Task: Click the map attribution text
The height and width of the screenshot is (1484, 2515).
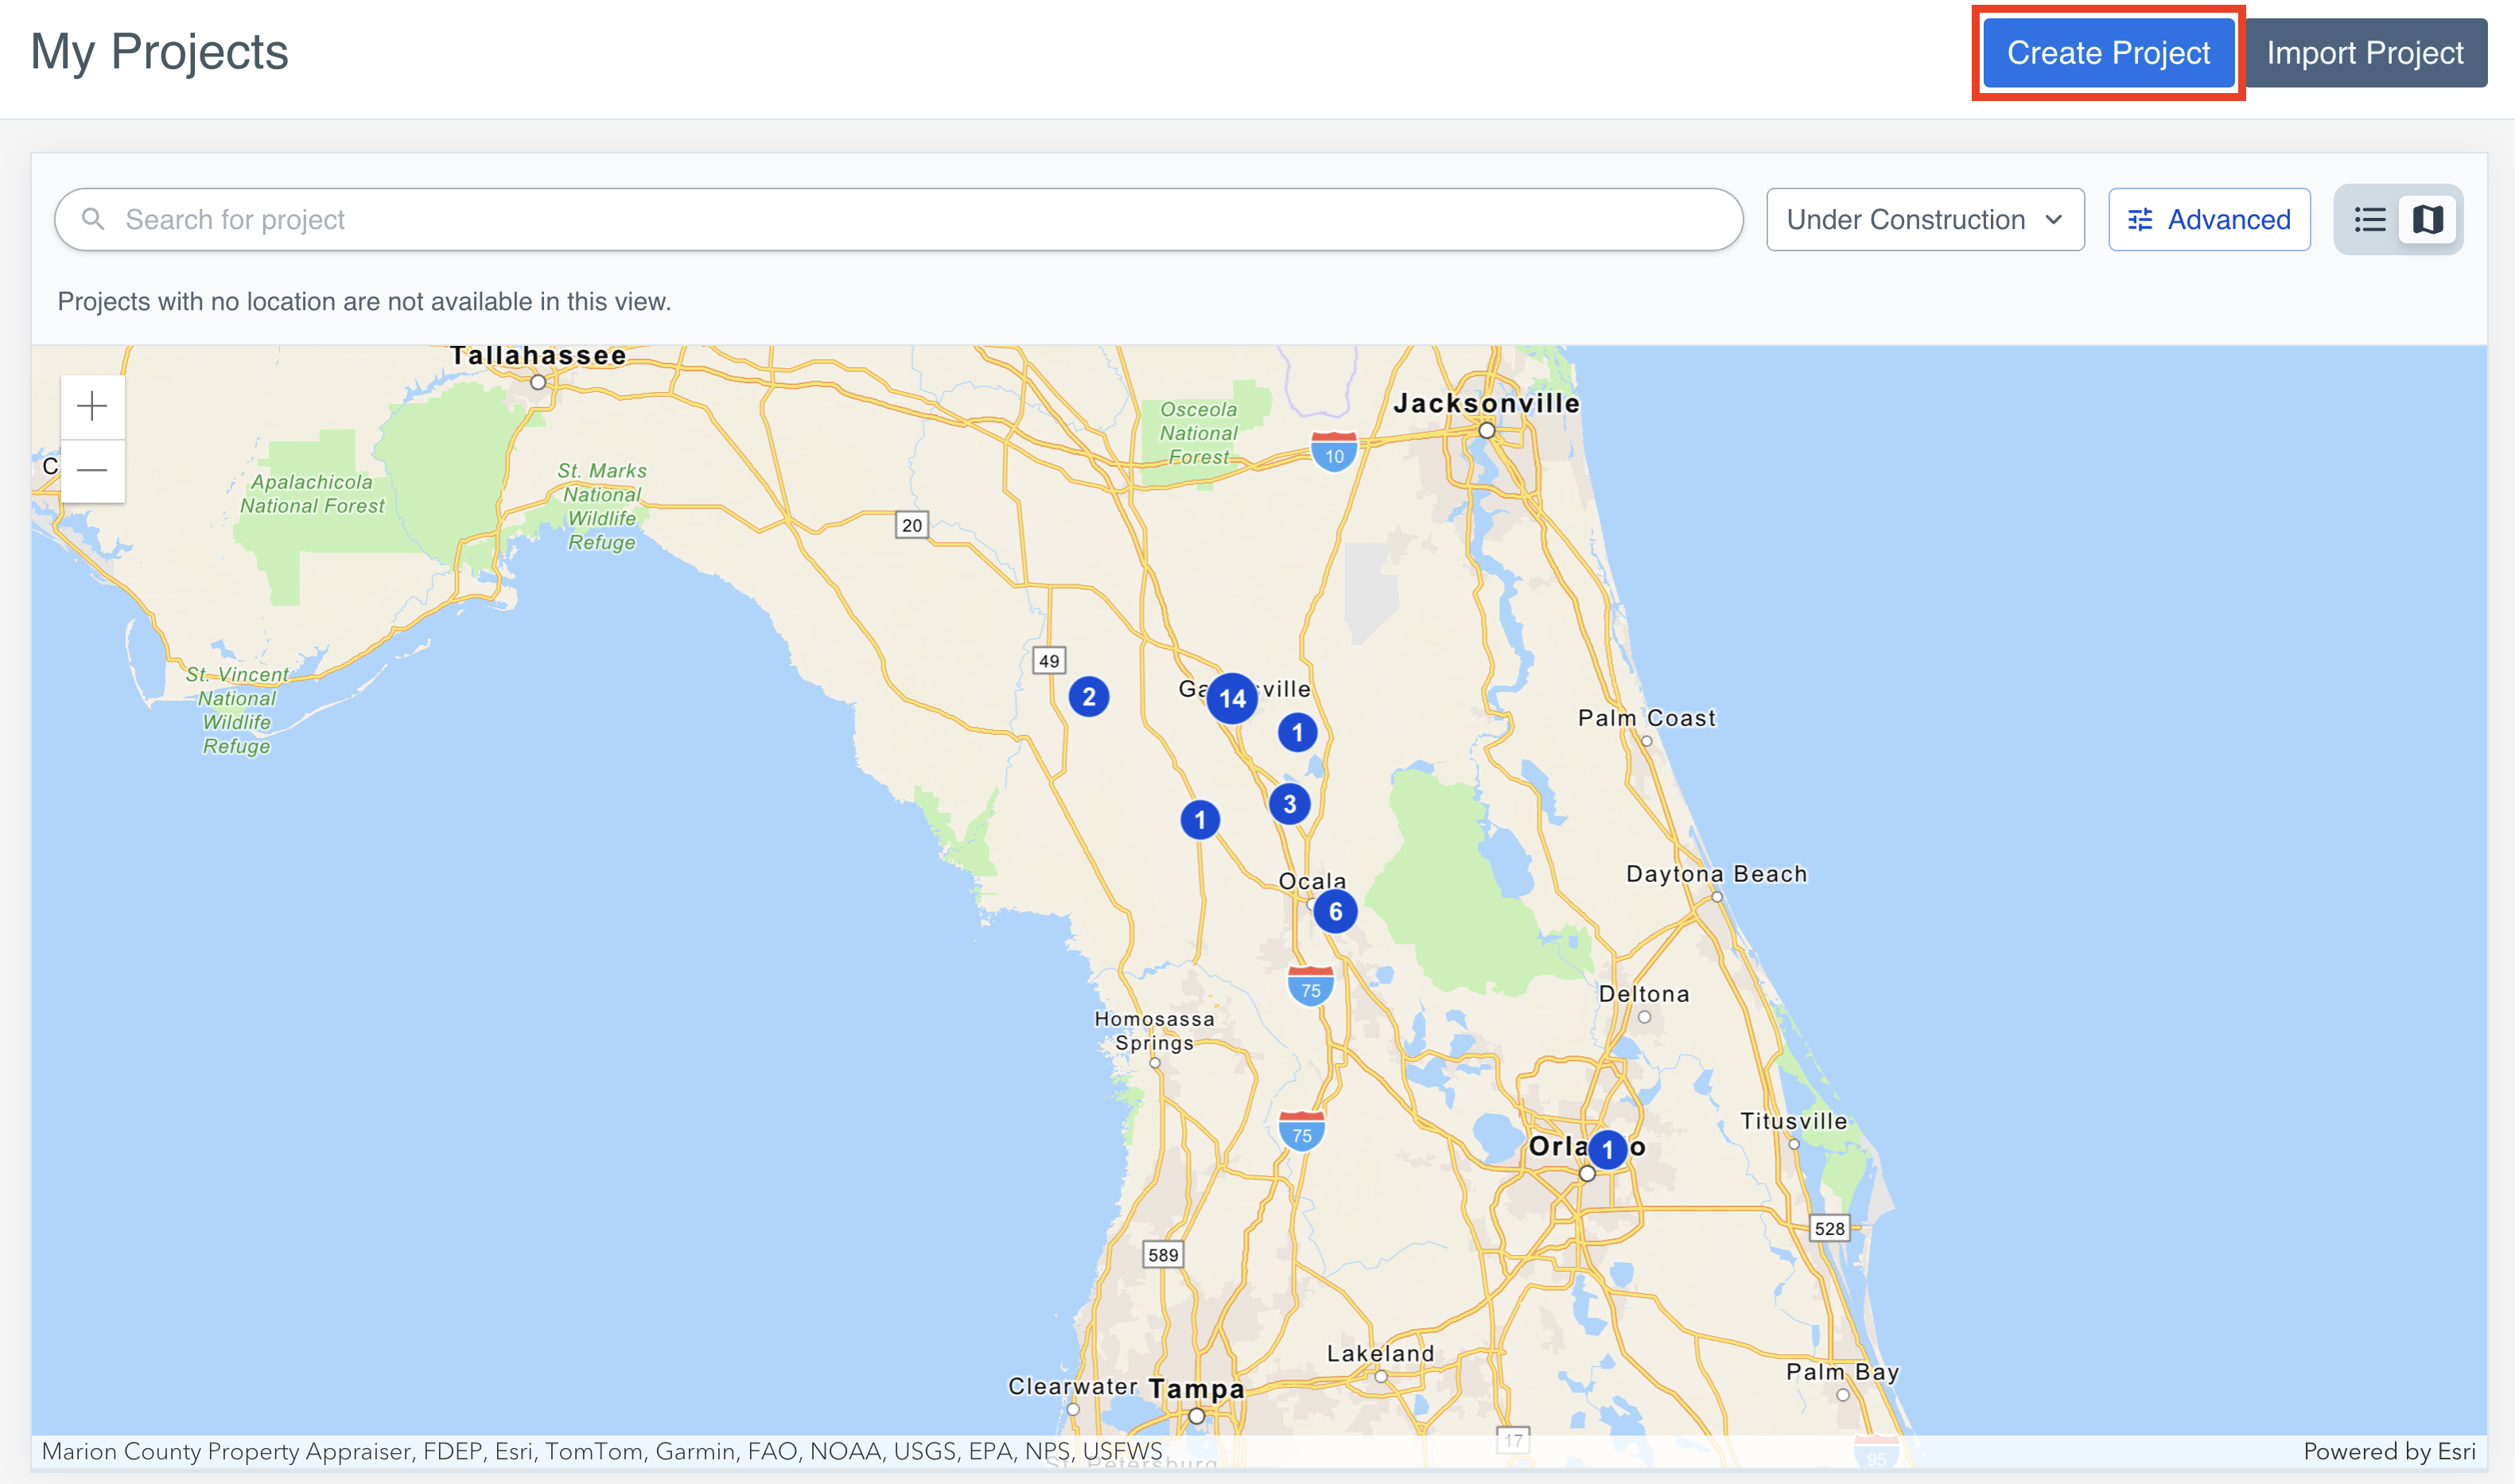Action: pyautogui.click(x=601, y=1451)
